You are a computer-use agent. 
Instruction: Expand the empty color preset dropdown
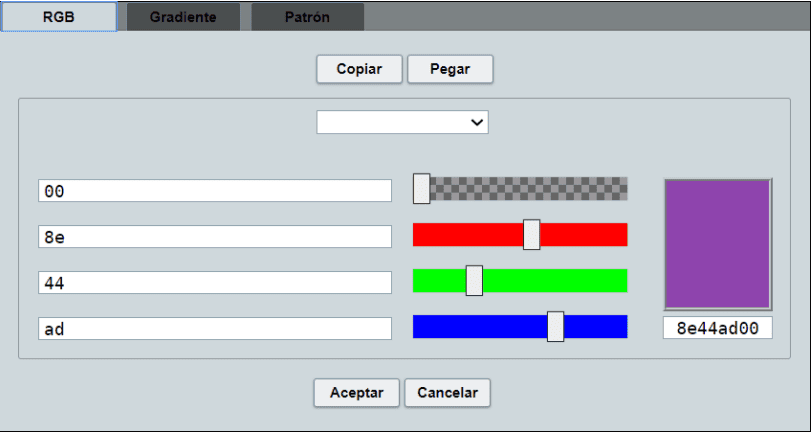tap(402, 122)
